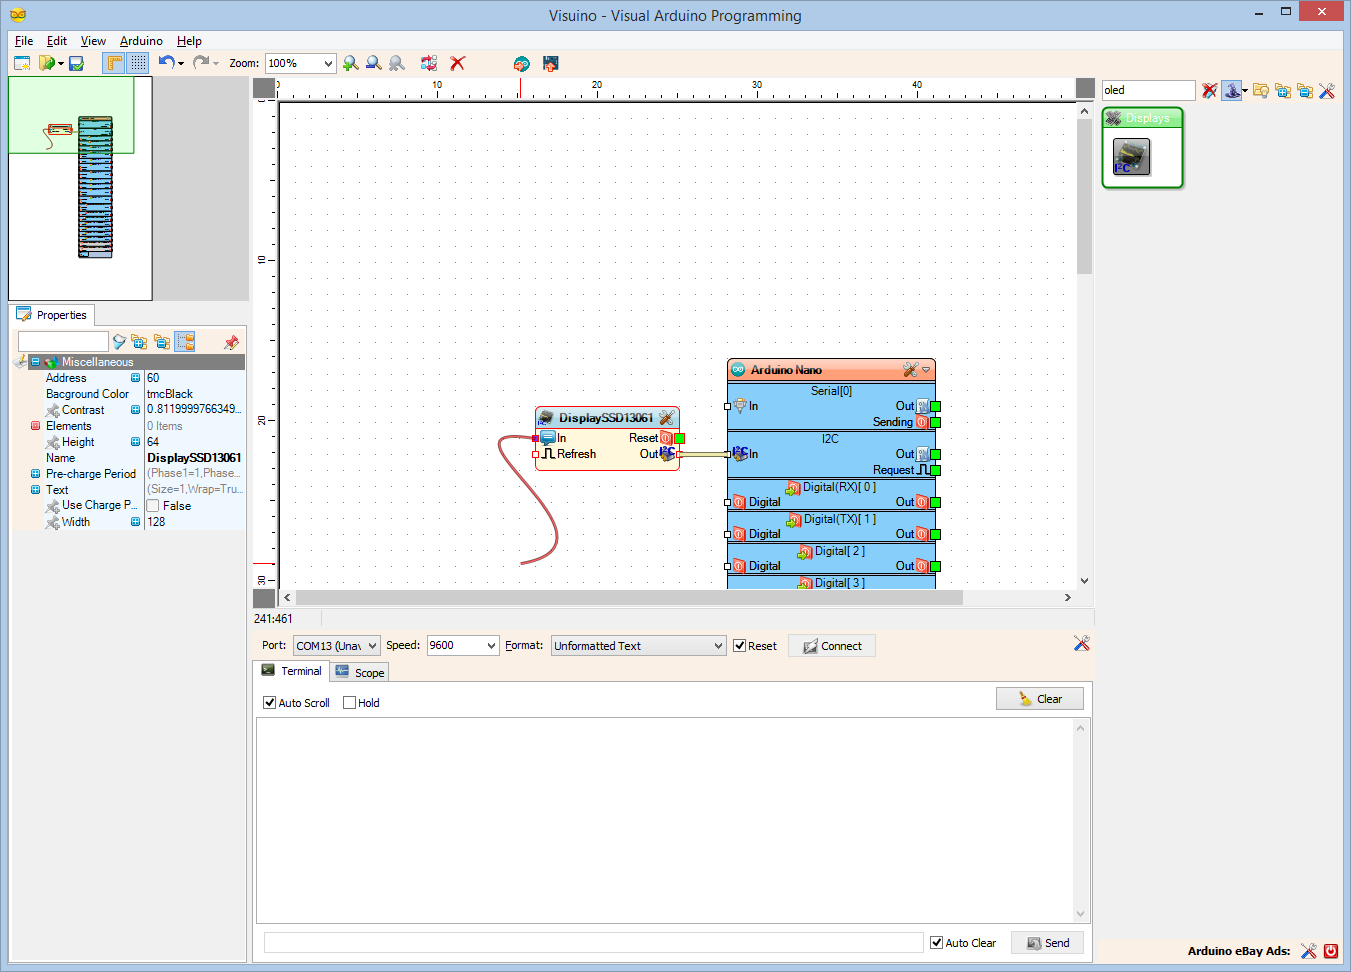1351x972 pixels.
Task: Switch to the Scope tab
Action: point(359,672)
